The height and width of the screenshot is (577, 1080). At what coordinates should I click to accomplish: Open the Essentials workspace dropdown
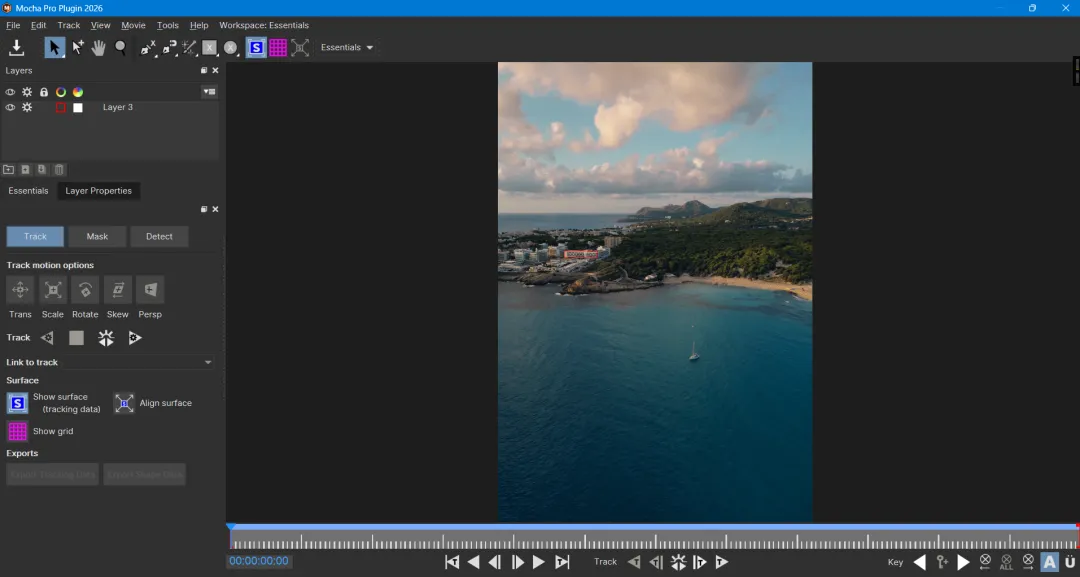347,47
